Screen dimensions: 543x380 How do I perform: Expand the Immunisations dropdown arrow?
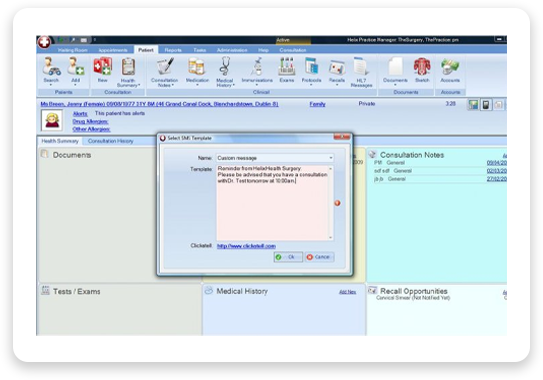257,85
